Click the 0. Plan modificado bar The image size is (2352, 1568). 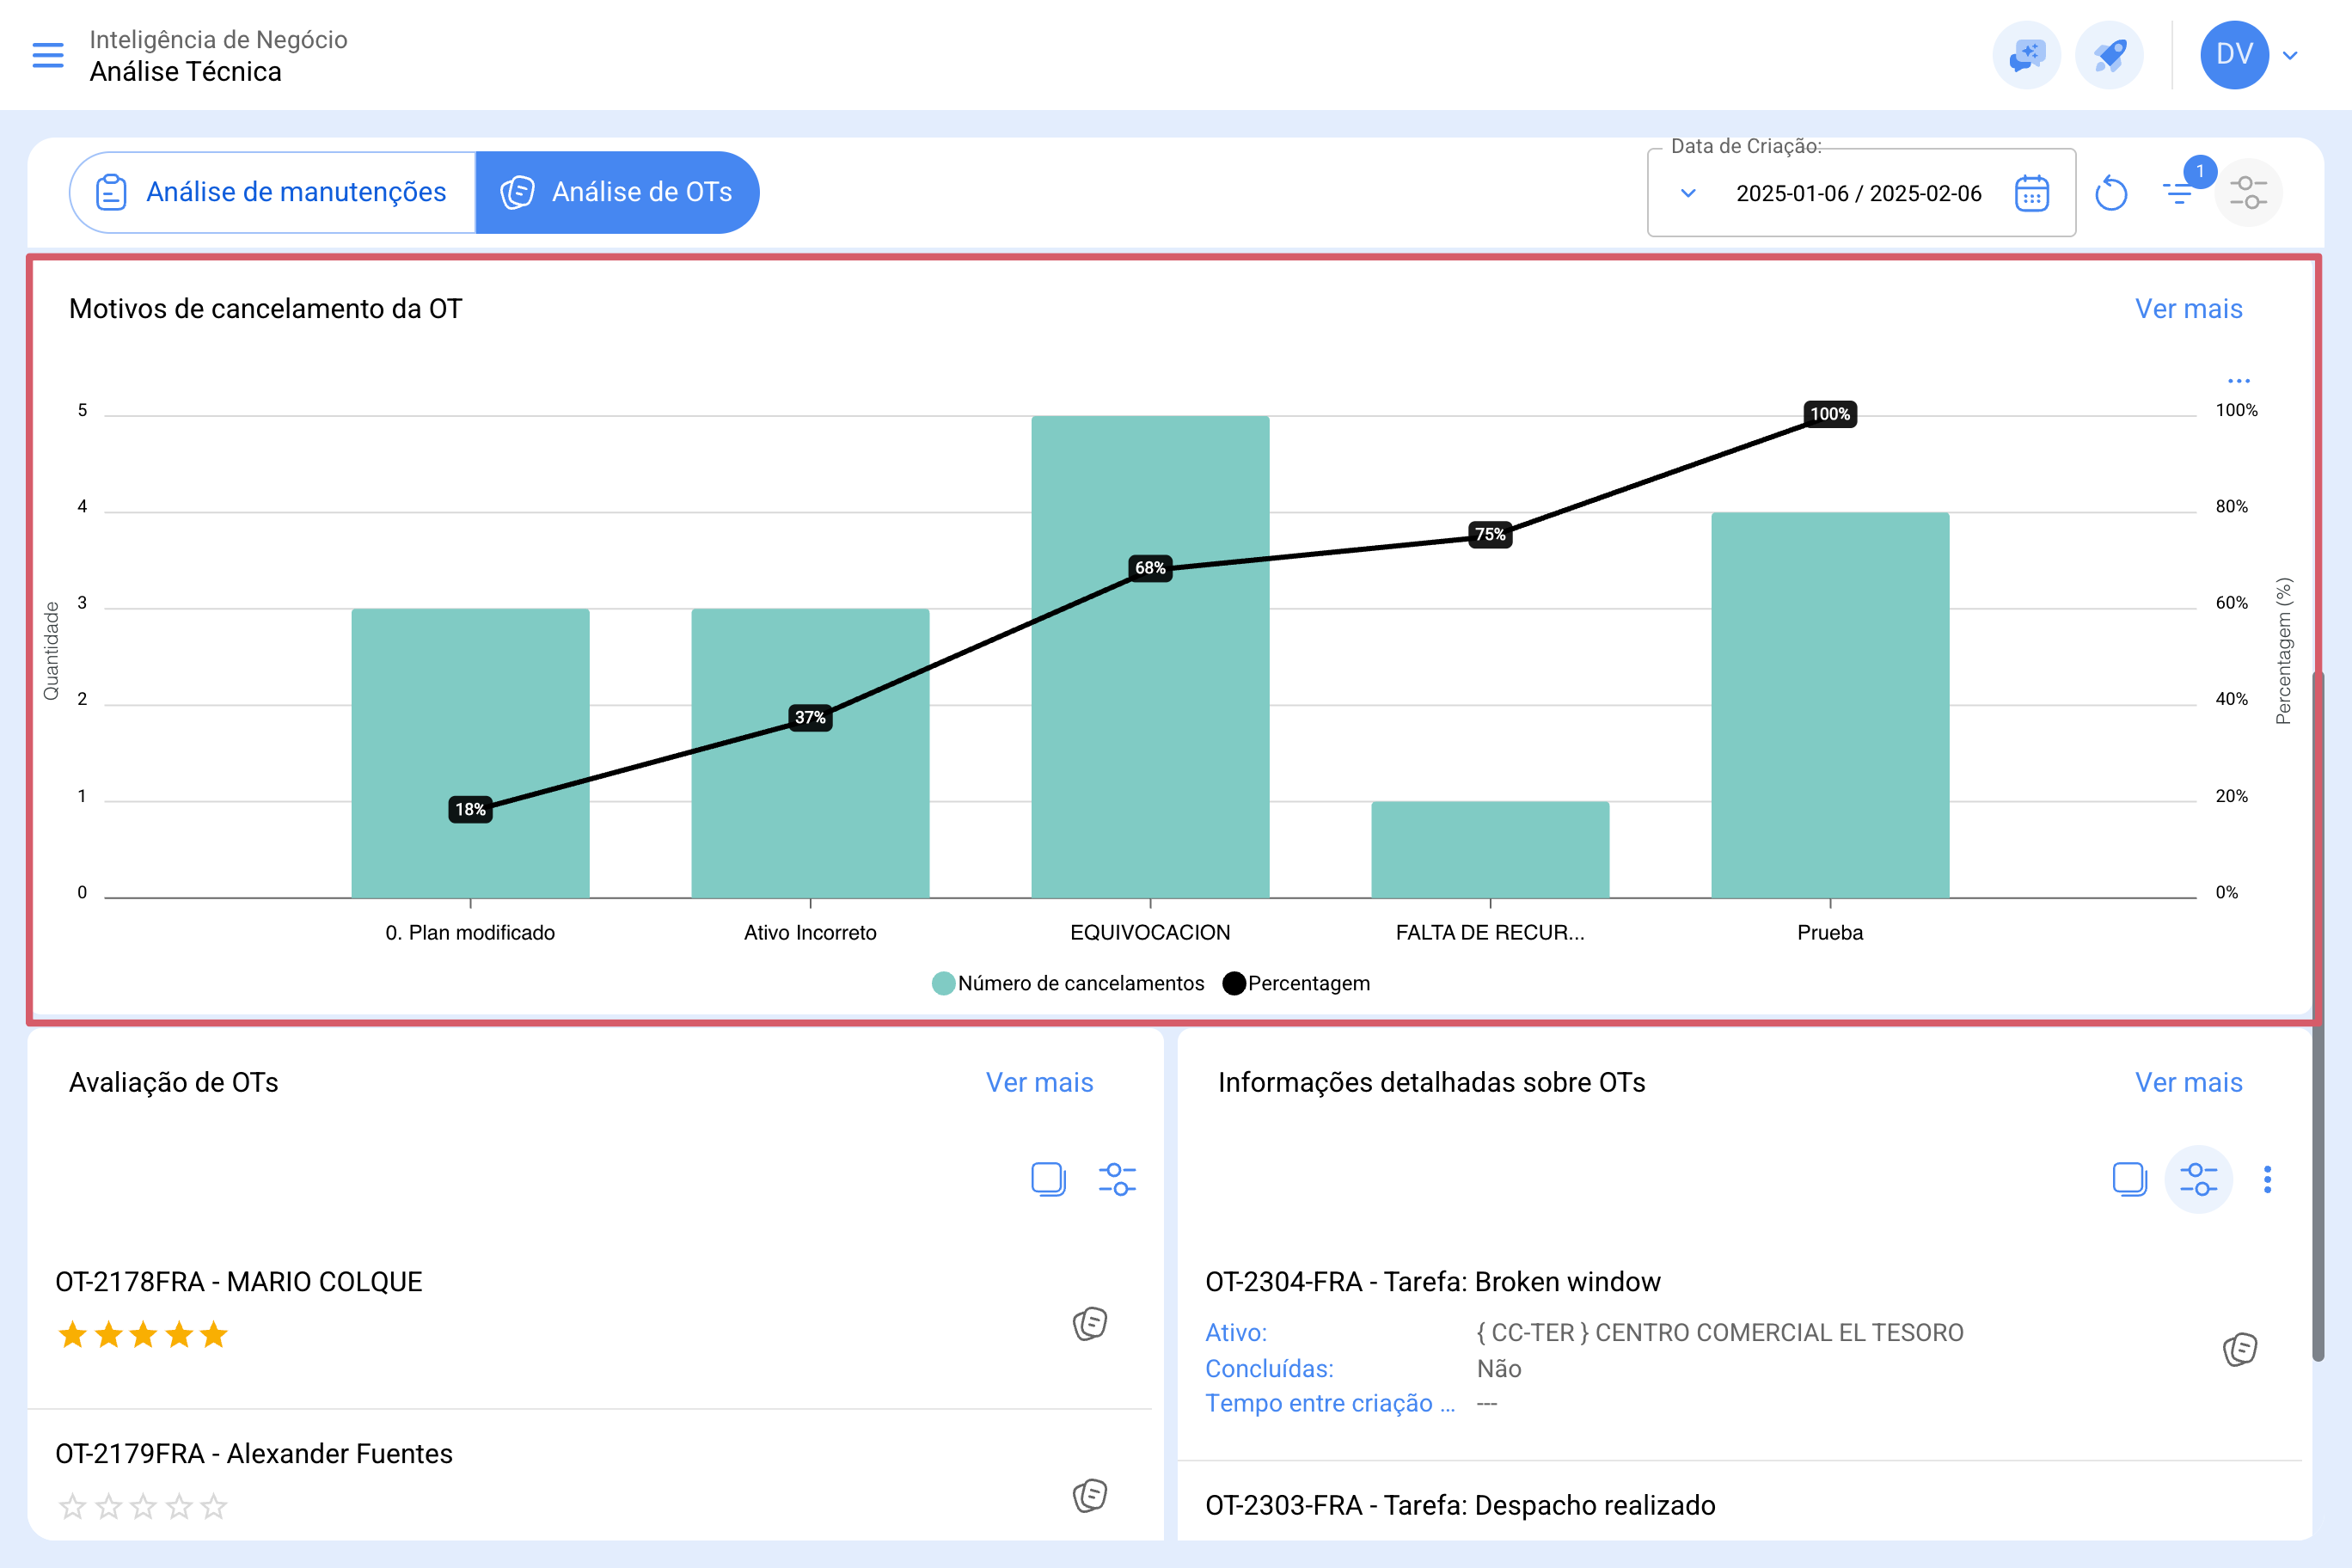[x=470, y=753]
